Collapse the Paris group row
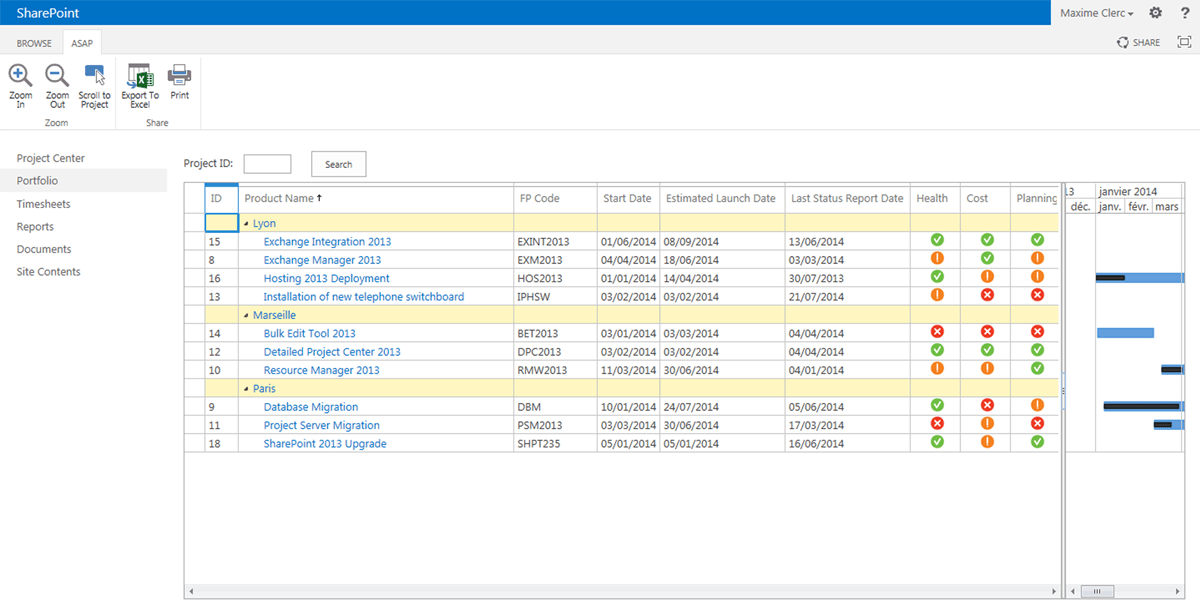This screenshot has width=1200, height=600. [x=247, y=388]
